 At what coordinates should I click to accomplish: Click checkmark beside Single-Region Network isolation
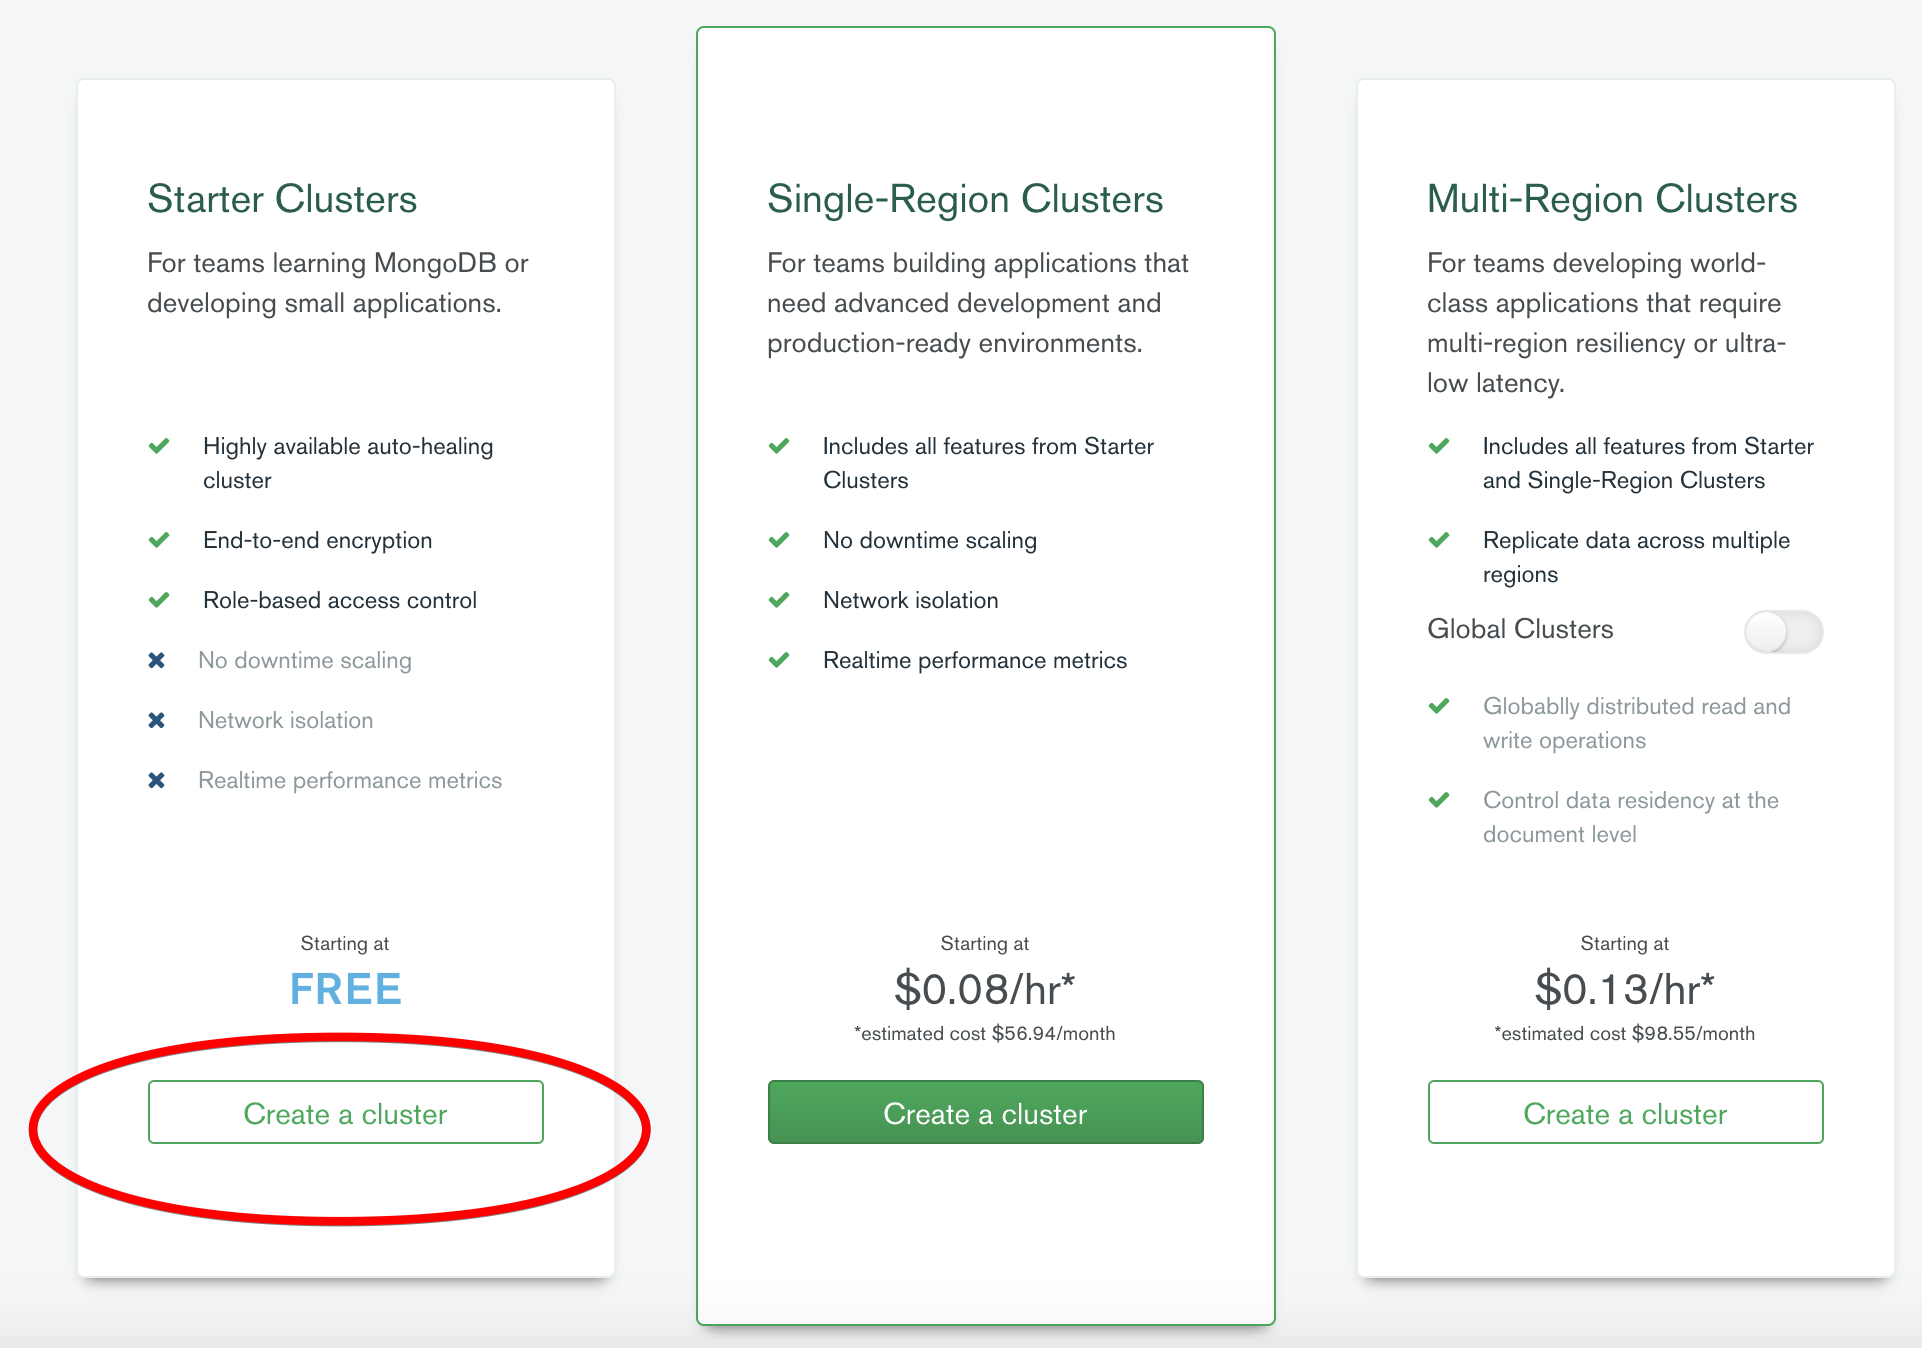coord(779,600)
